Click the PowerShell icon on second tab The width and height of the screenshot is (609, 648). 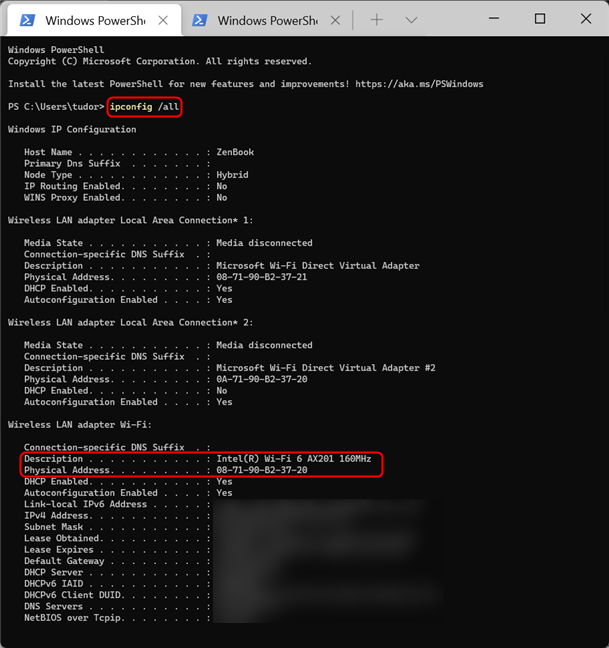point(200,20)
